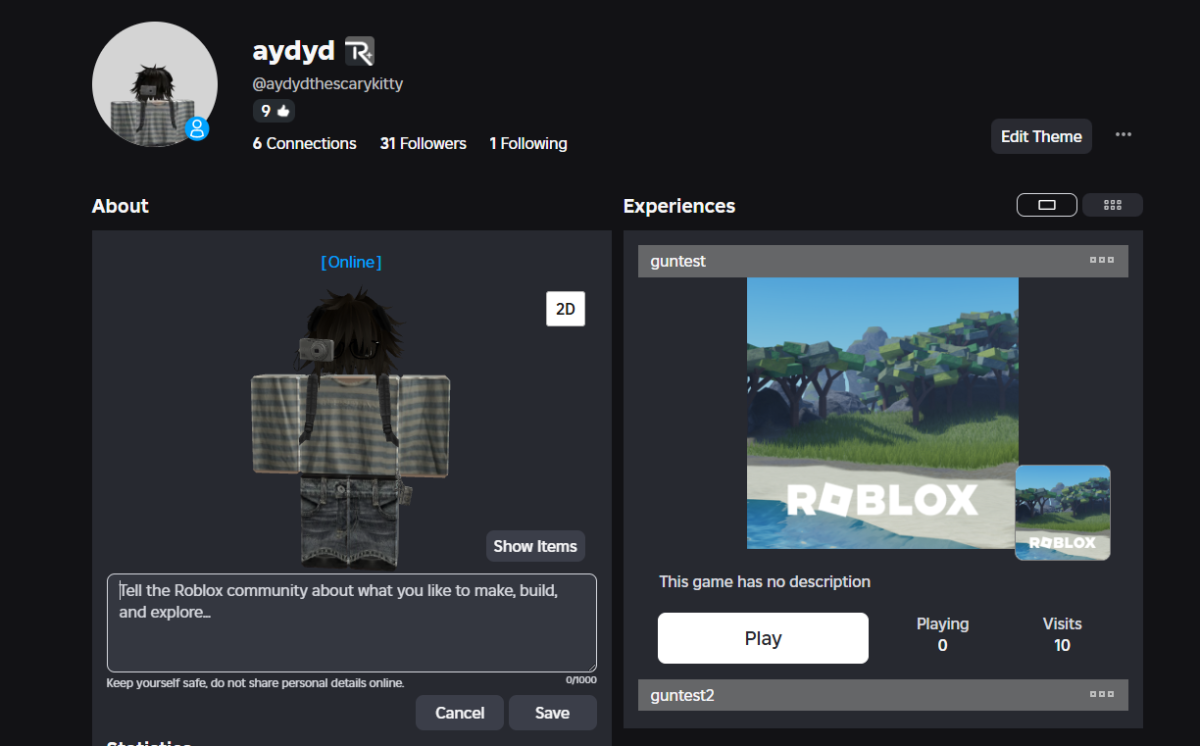This screenshot has width=1200, height=746.
Task: Click the small guntest thumbnail image
Action: tap(1062, 512)
